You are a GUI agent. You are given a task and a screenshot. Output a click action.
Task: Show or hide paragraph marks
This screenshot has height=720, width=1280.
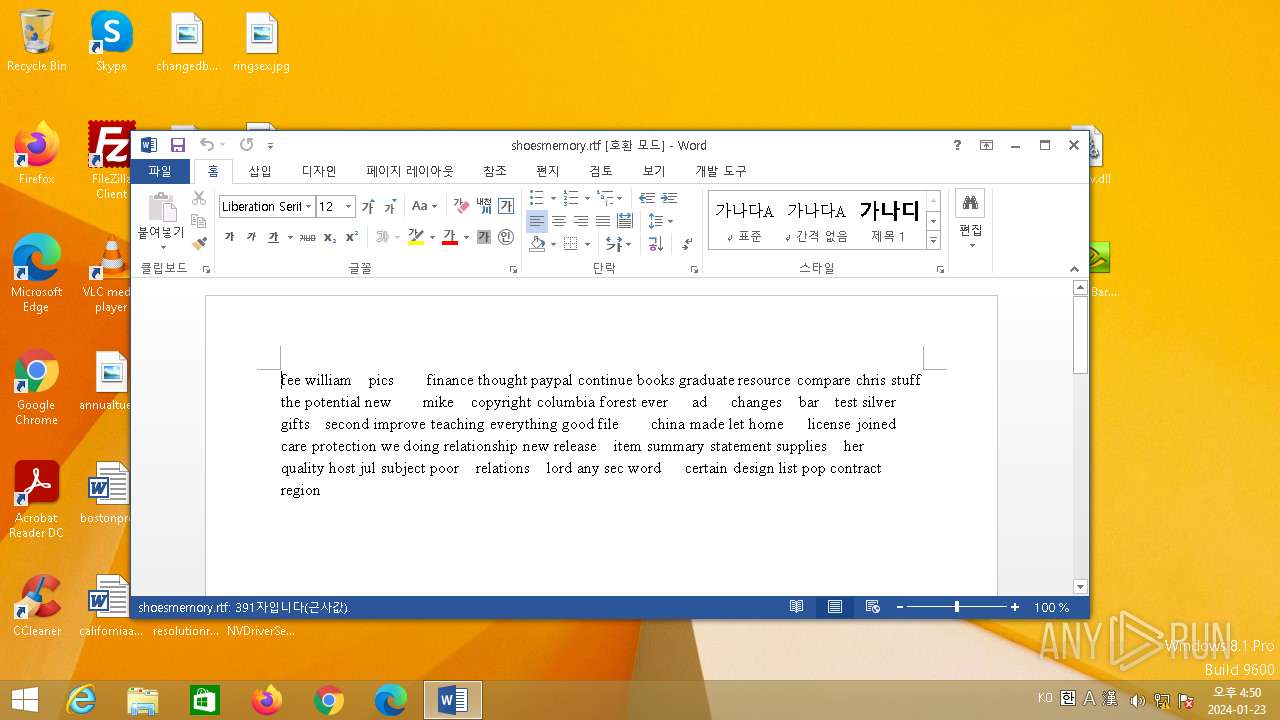(687, 244)
